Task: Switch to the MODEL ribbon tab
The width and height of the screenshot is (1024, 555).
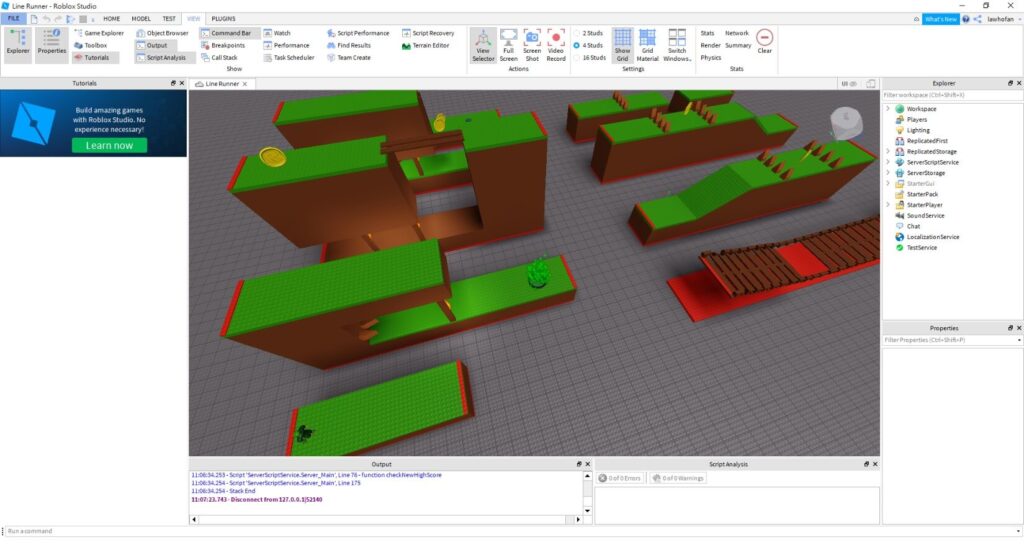Action: pyautogui.click(x=141, y=19)
